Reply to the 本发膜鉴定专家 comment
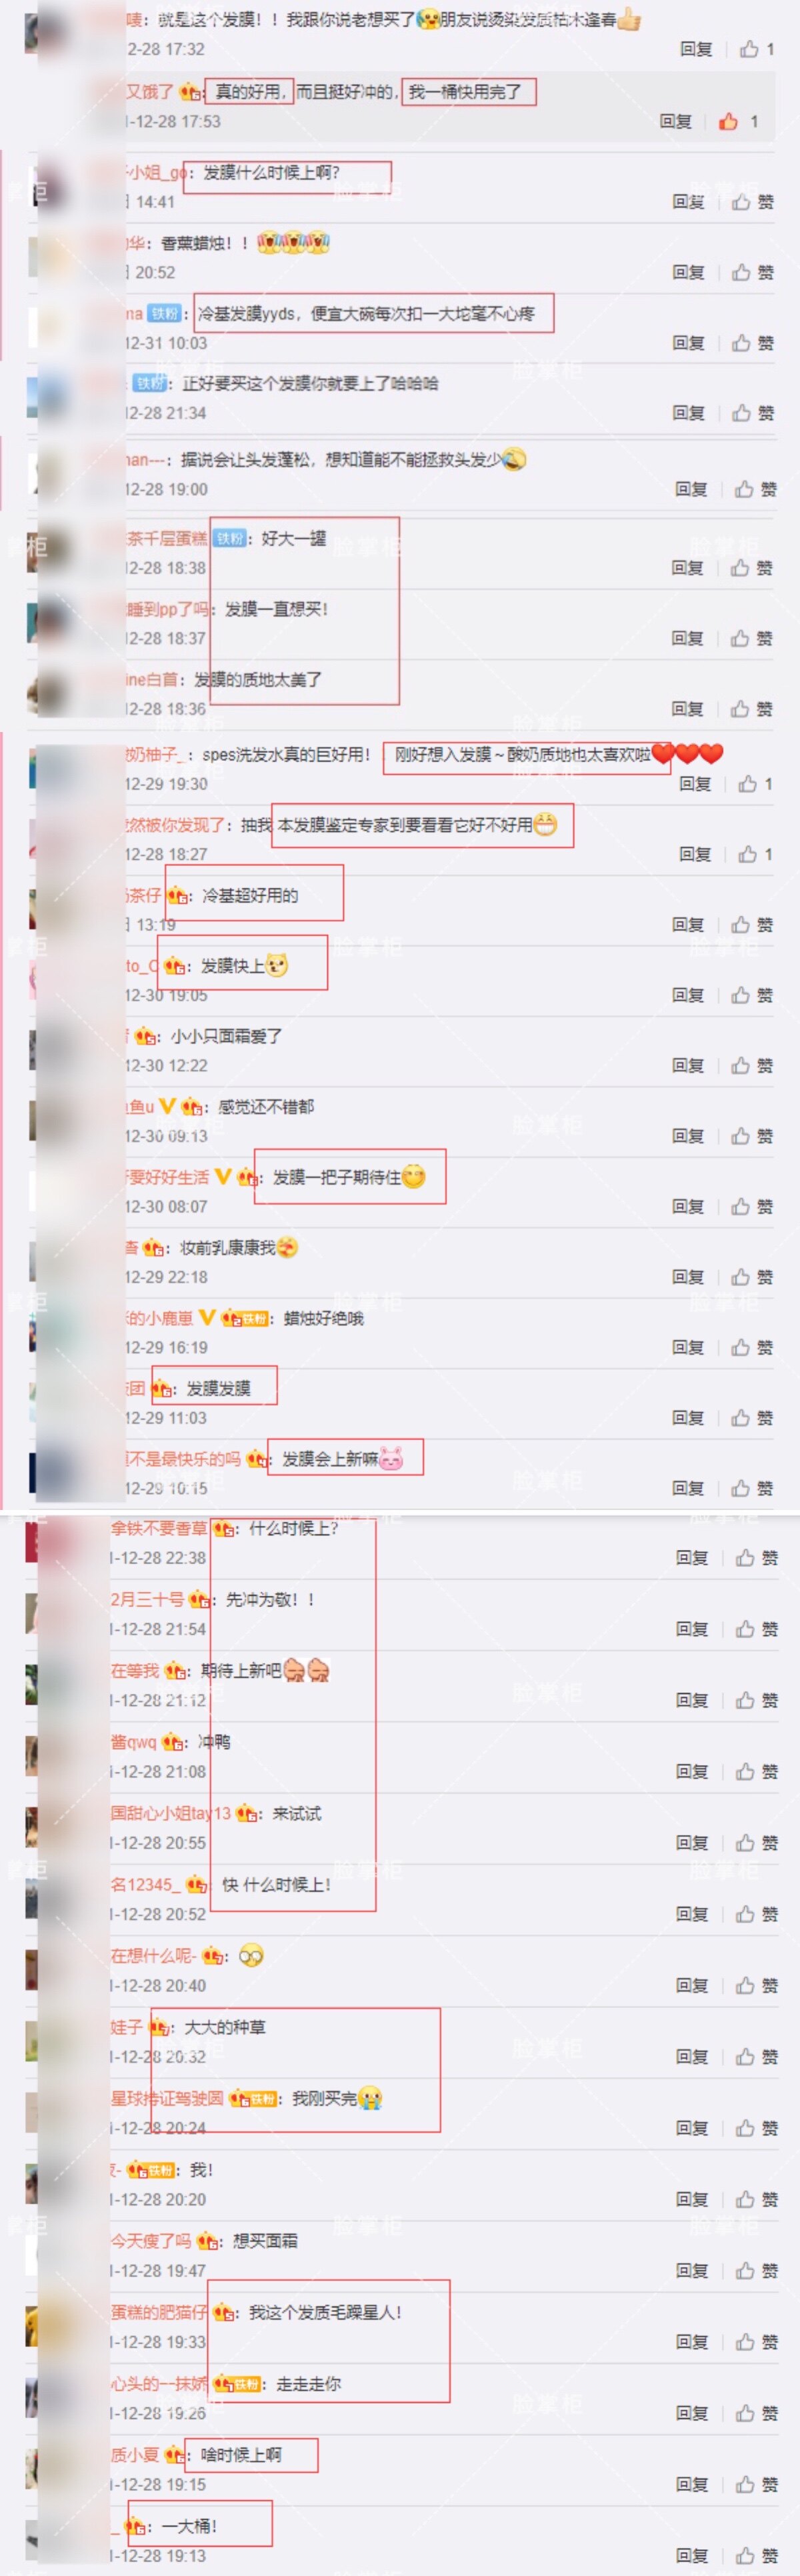This screenshot has width=800, height=2576. click(695, 854)
